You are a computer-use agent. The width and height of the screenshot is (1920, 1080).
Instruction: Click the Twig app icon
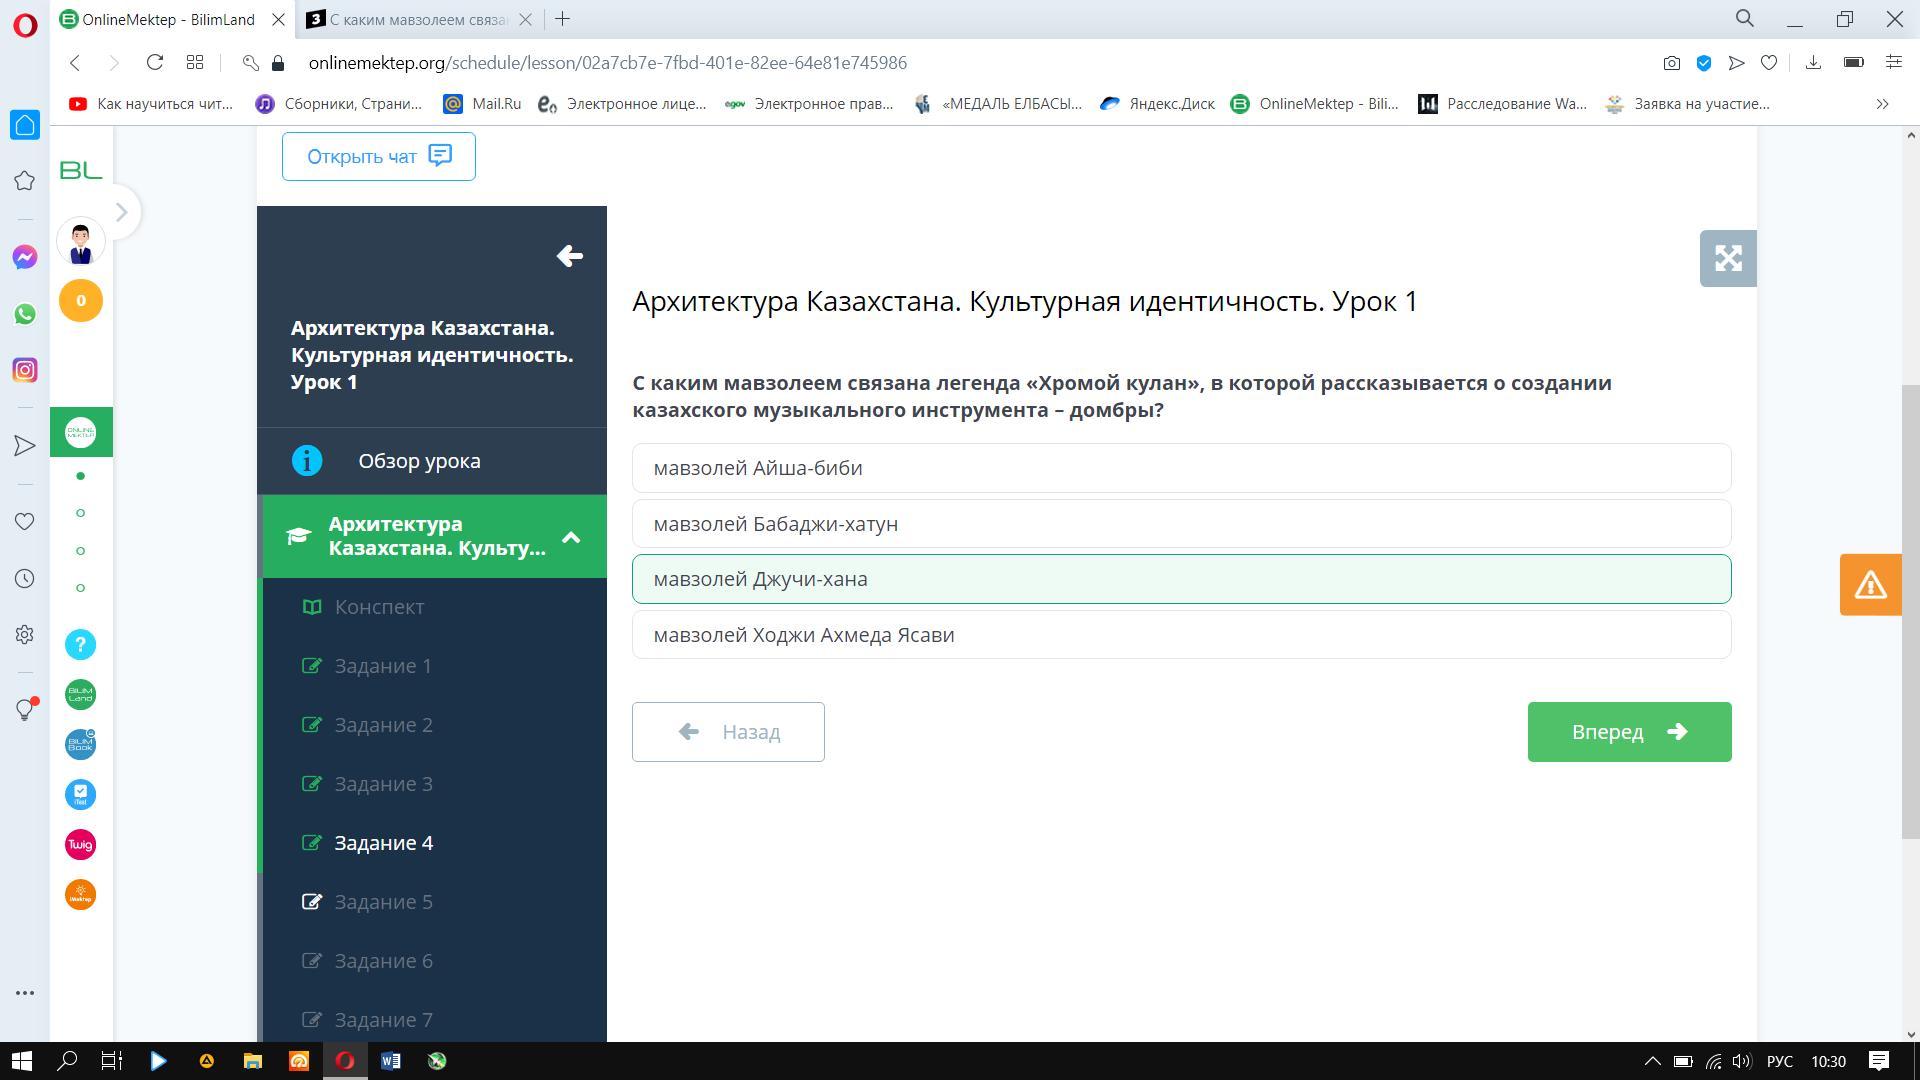click(81, 845)
